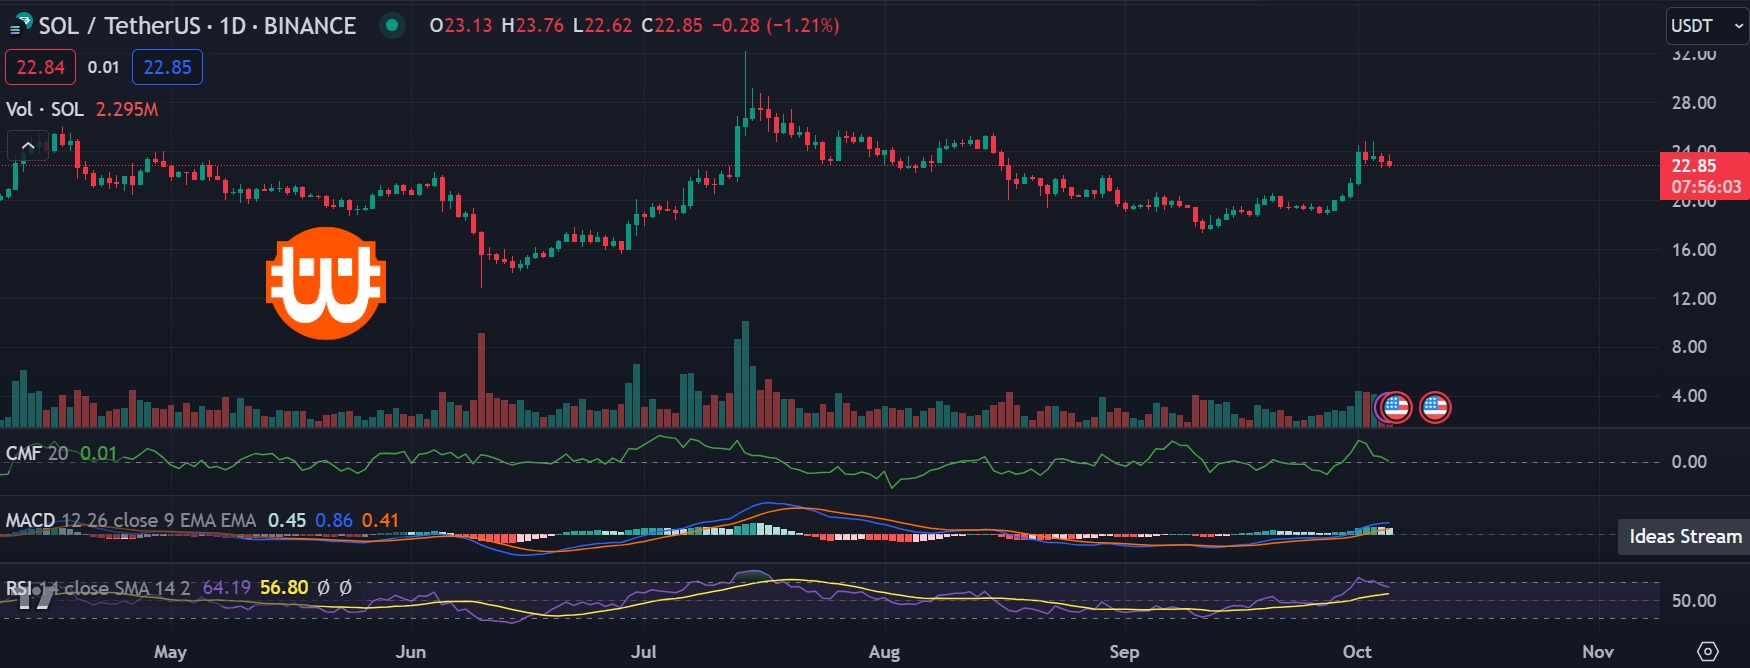1750x668 pixels.
Task: Click the green market status dot
Action: pyautogui.click(x=393, y=26)
